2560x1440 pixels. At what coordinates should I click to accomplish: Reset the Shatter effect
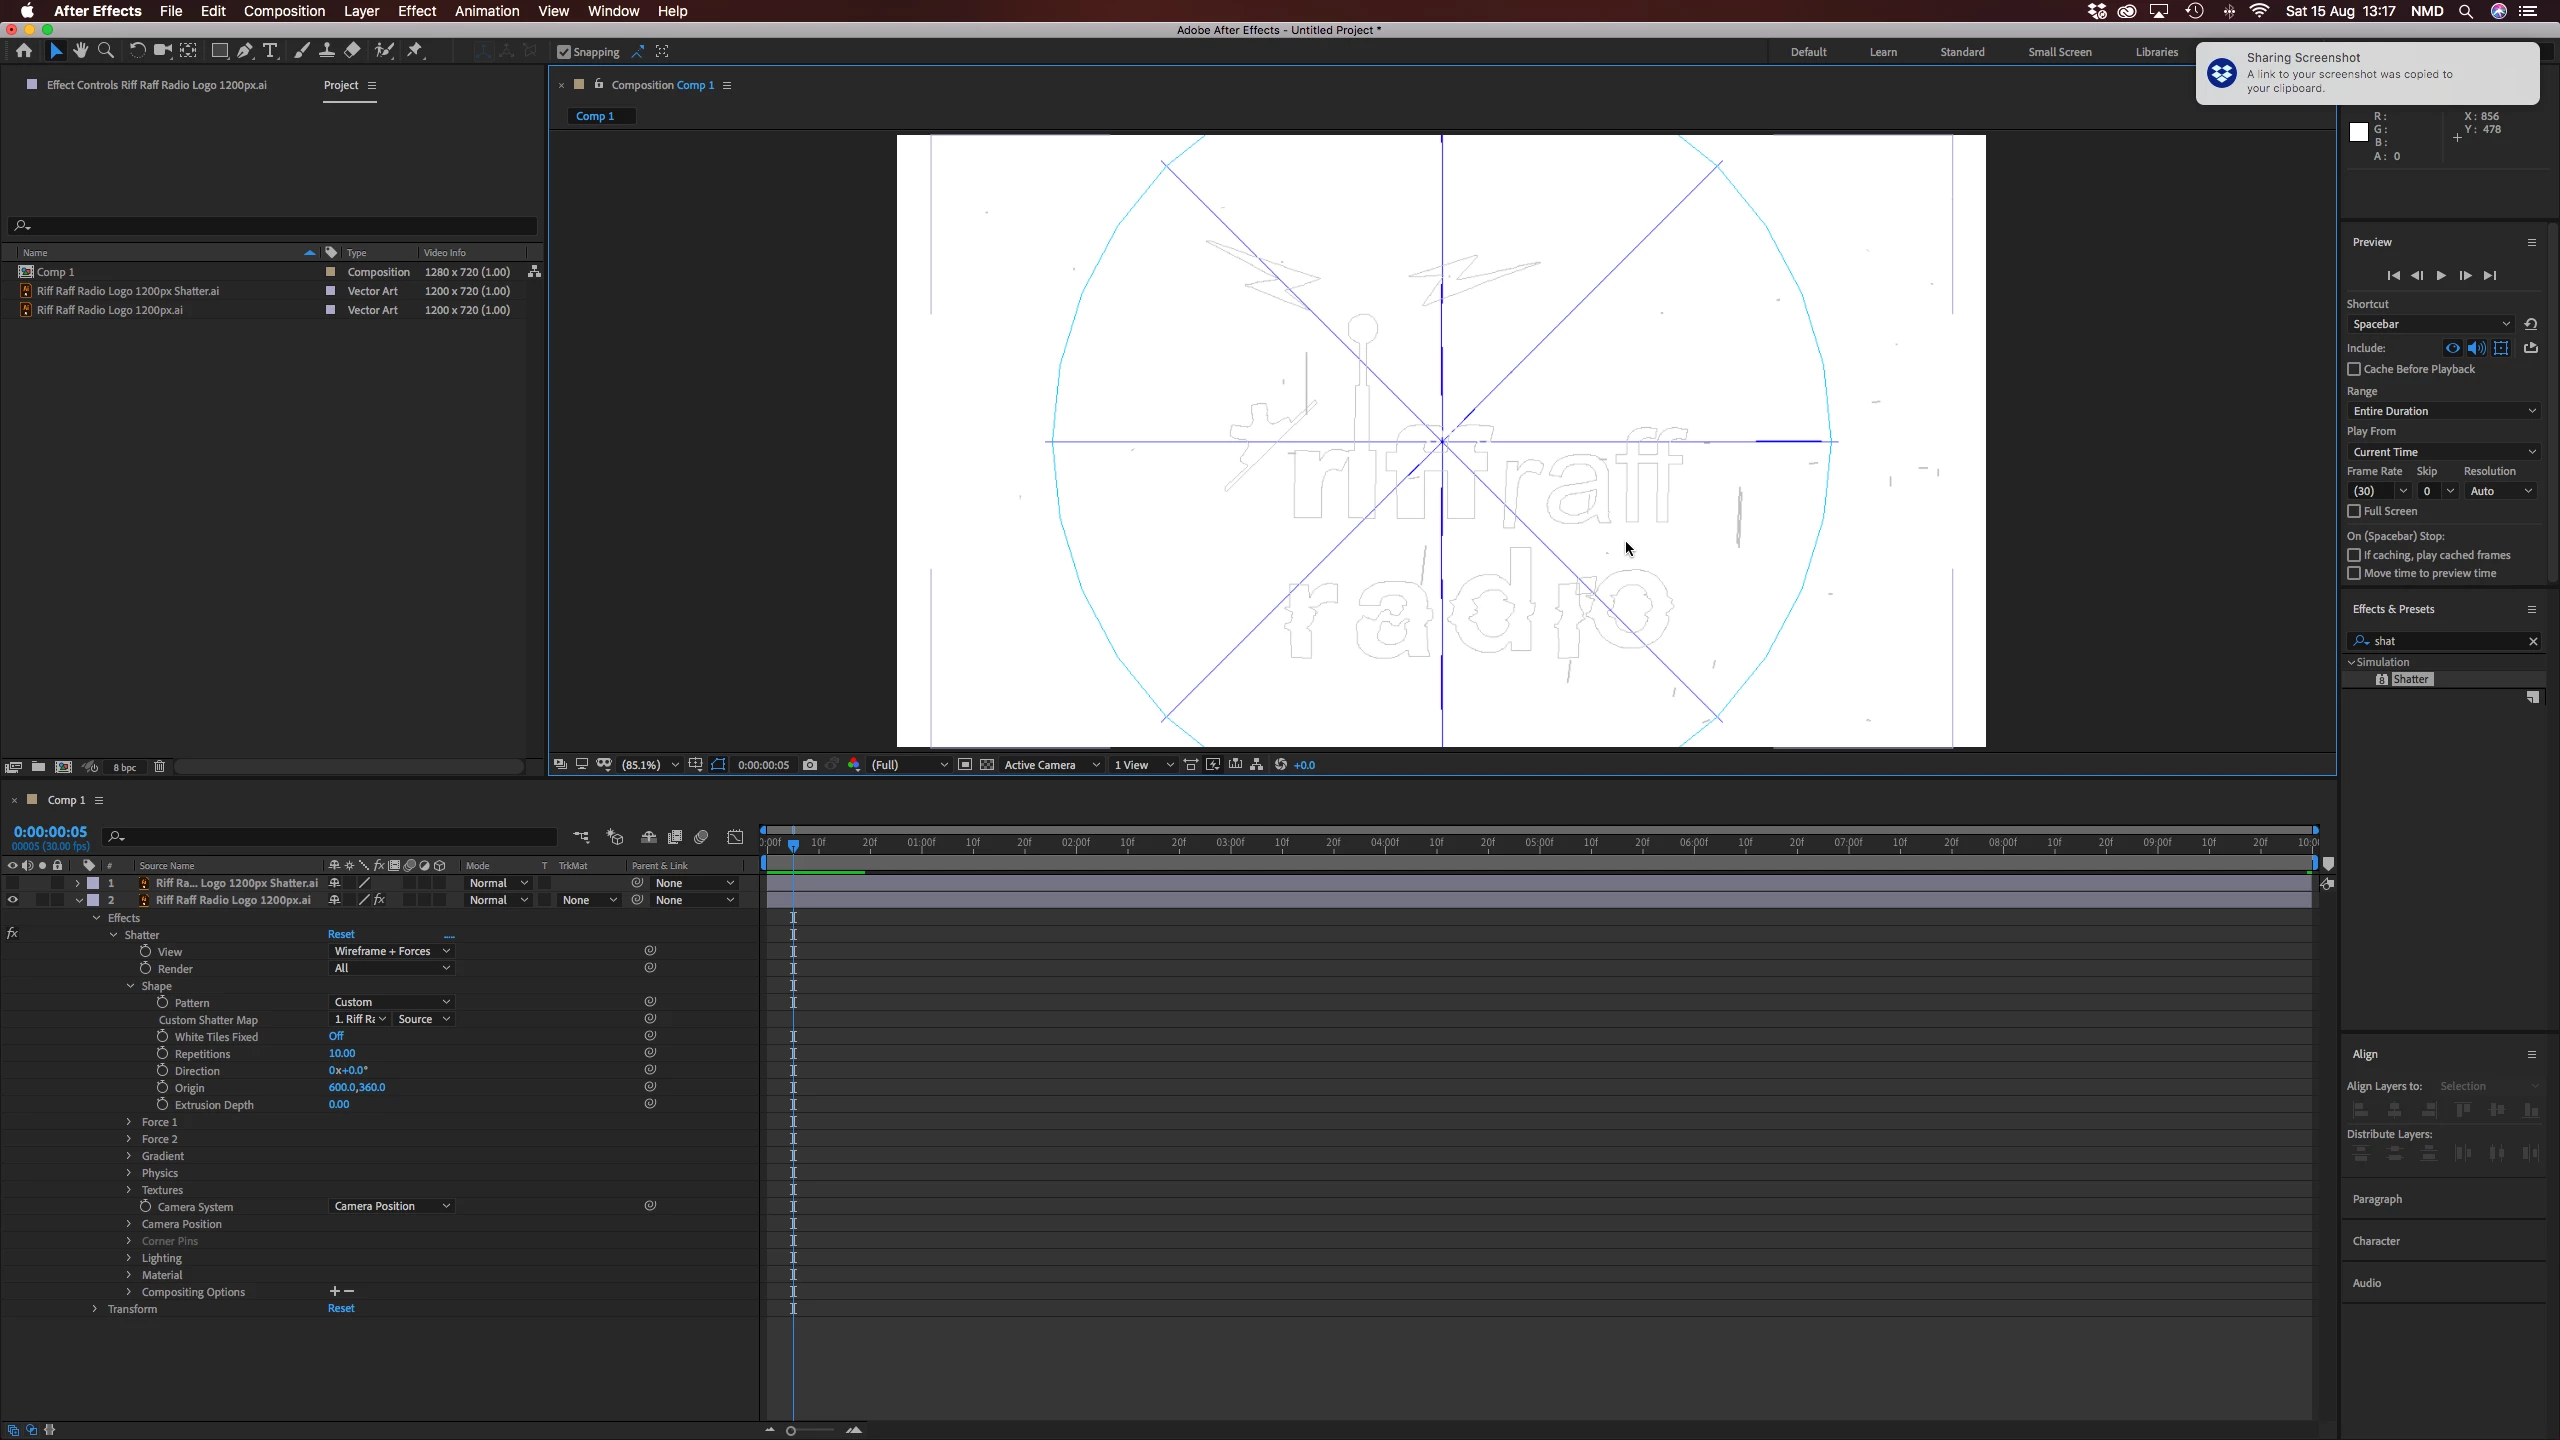click(x=341, y=934)
